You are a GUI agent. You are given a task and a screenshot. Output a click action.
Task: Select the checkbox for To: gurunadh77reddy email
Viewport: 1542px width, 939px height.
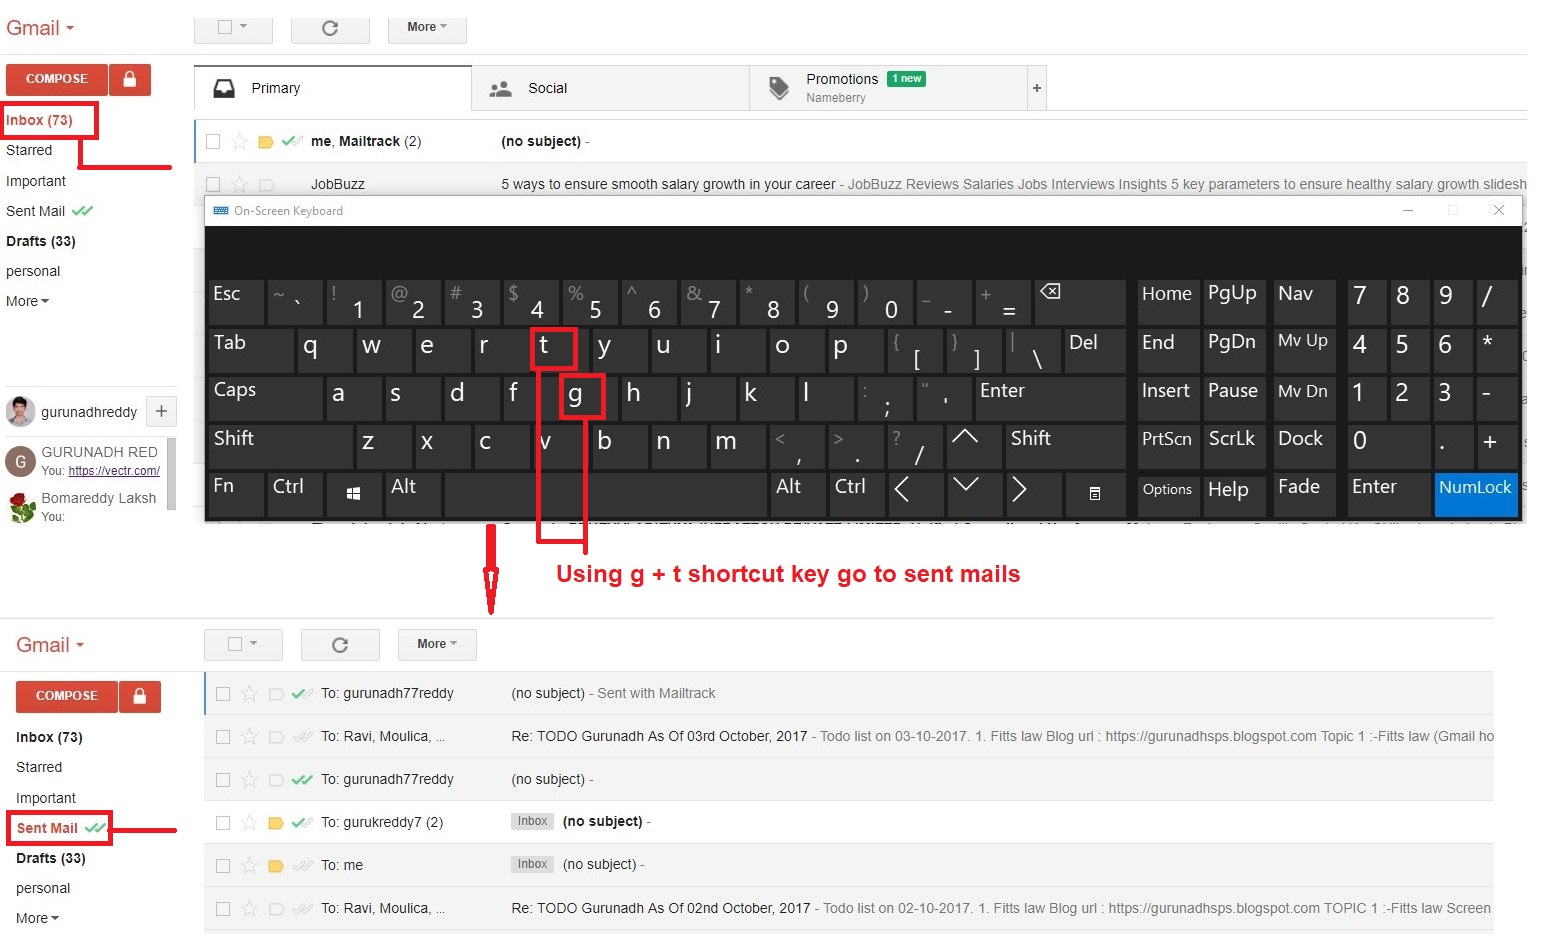222,692
